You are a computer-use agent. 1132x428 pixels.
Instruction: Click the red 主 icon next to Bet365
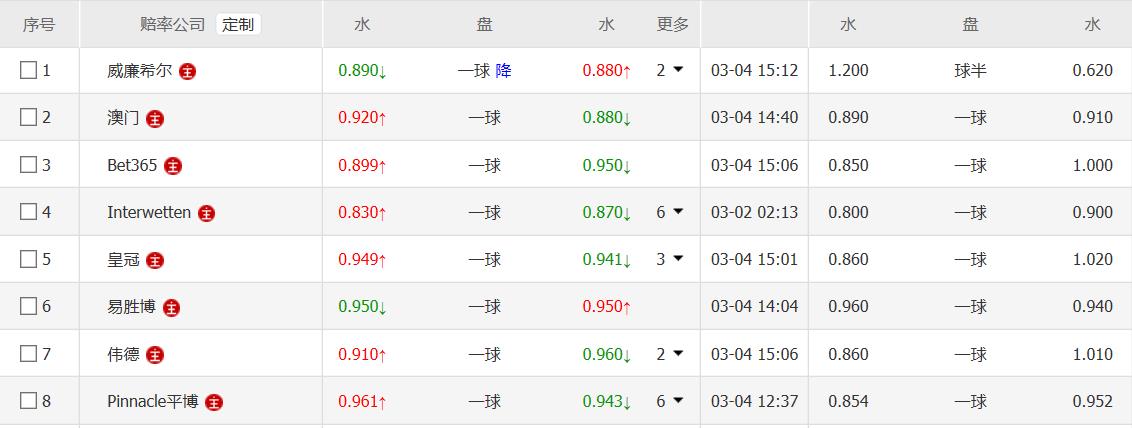tap(173, 166)
